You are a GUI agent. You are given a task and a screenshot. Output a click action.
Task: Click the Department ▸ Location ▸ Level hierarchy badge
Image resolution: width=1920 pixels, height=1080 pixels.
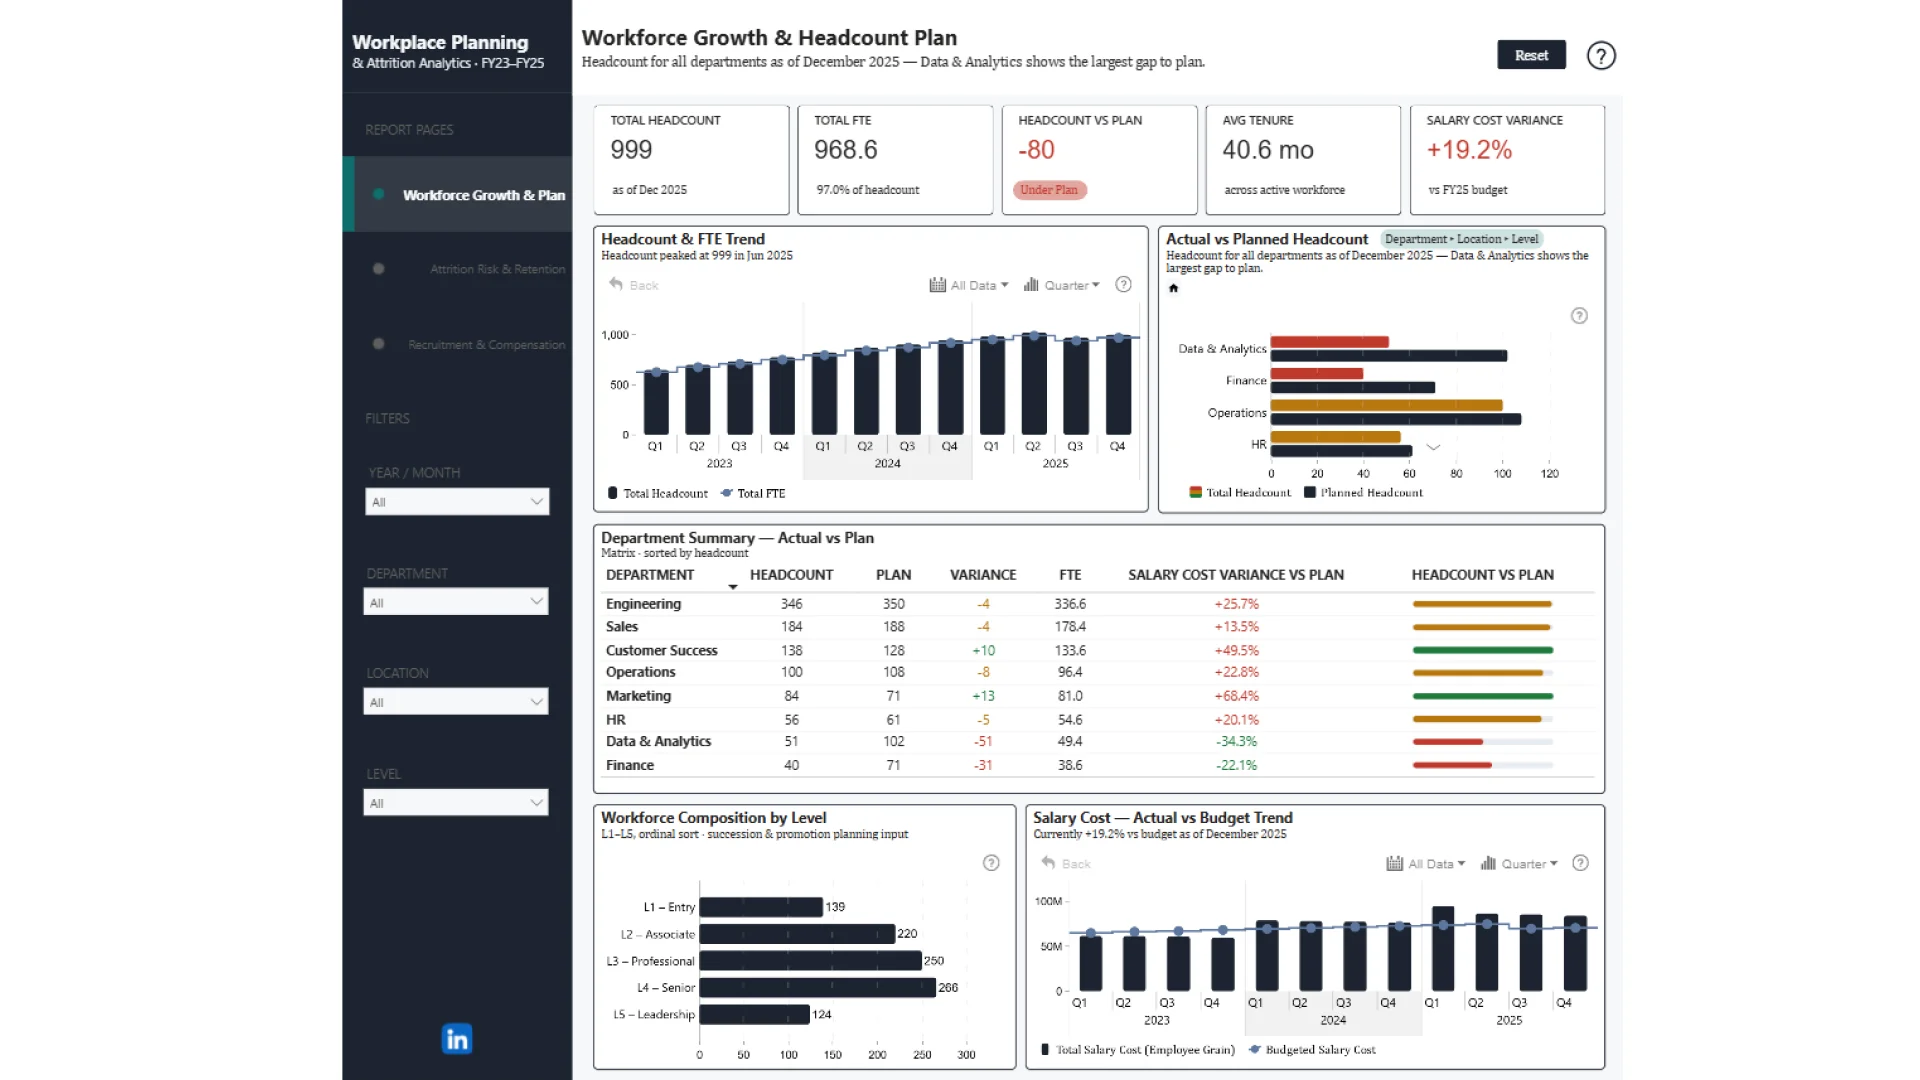[x=1461, y=239]
